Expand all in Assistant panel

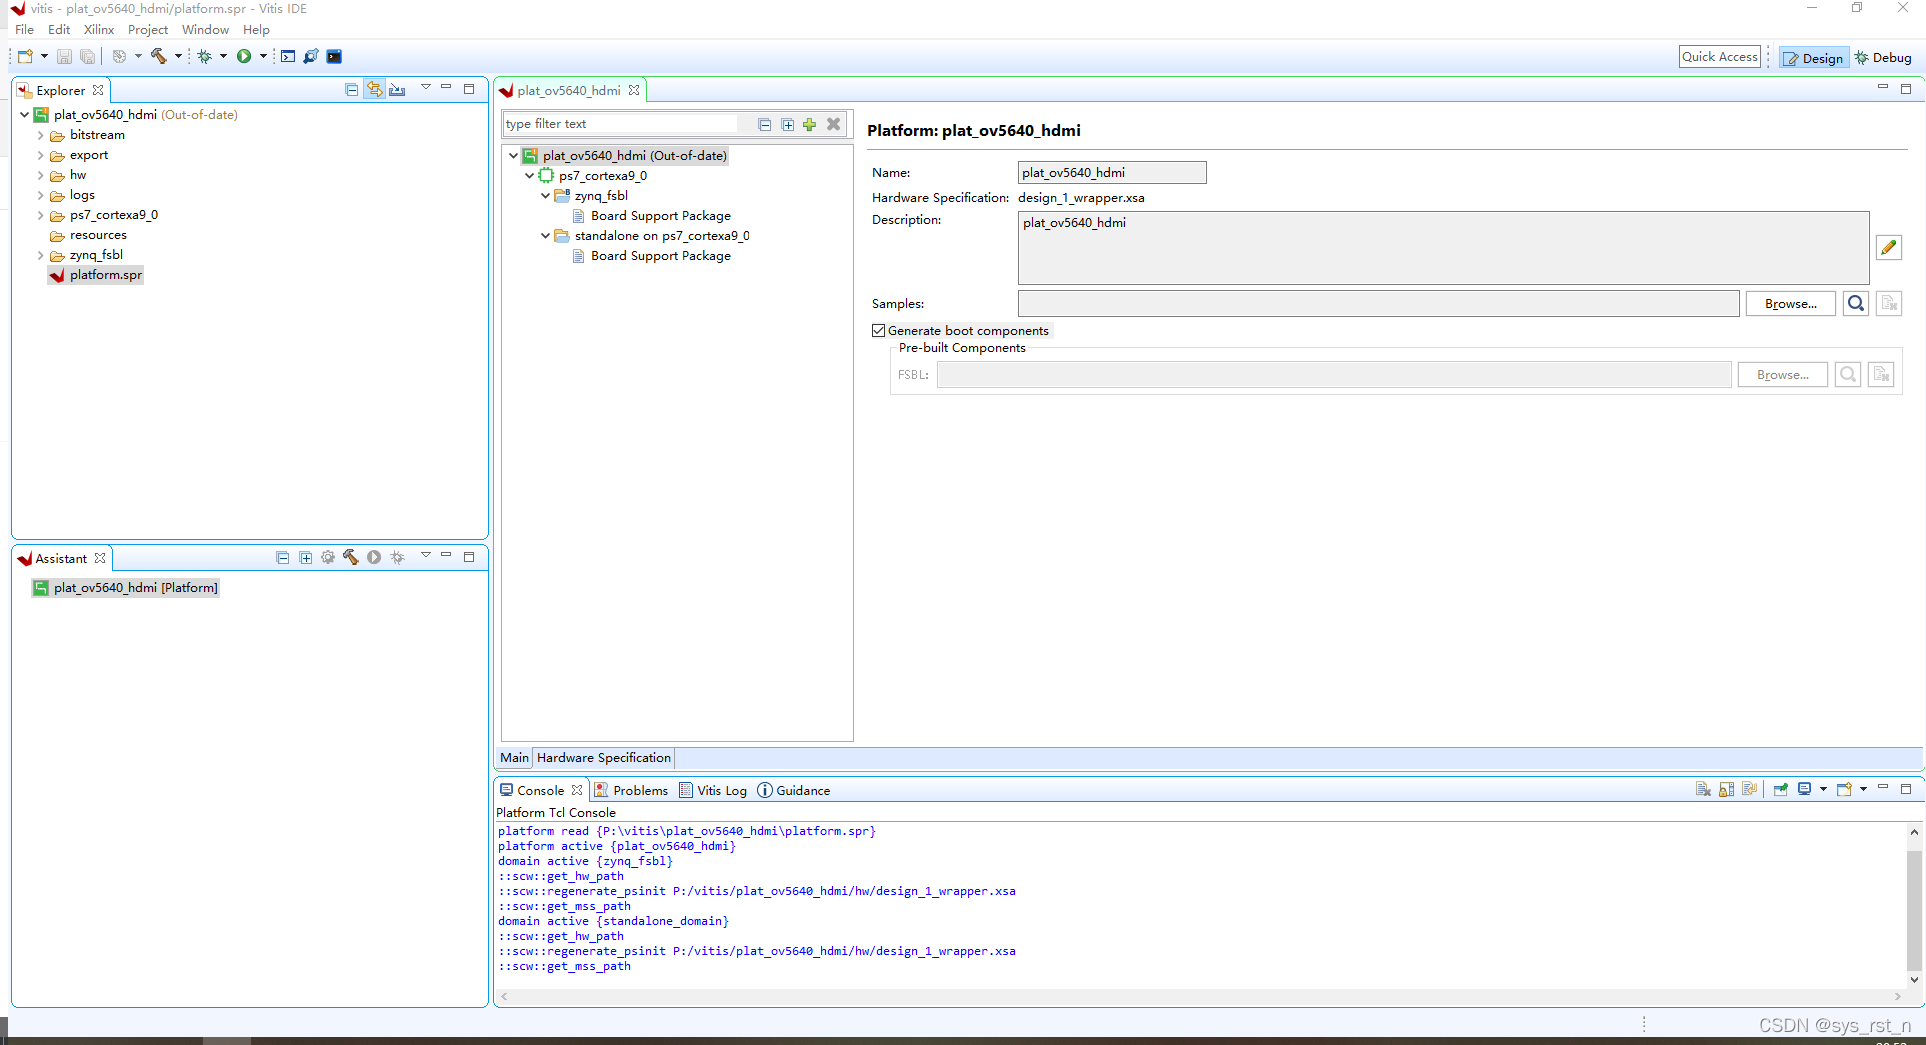tap(305, 558)
